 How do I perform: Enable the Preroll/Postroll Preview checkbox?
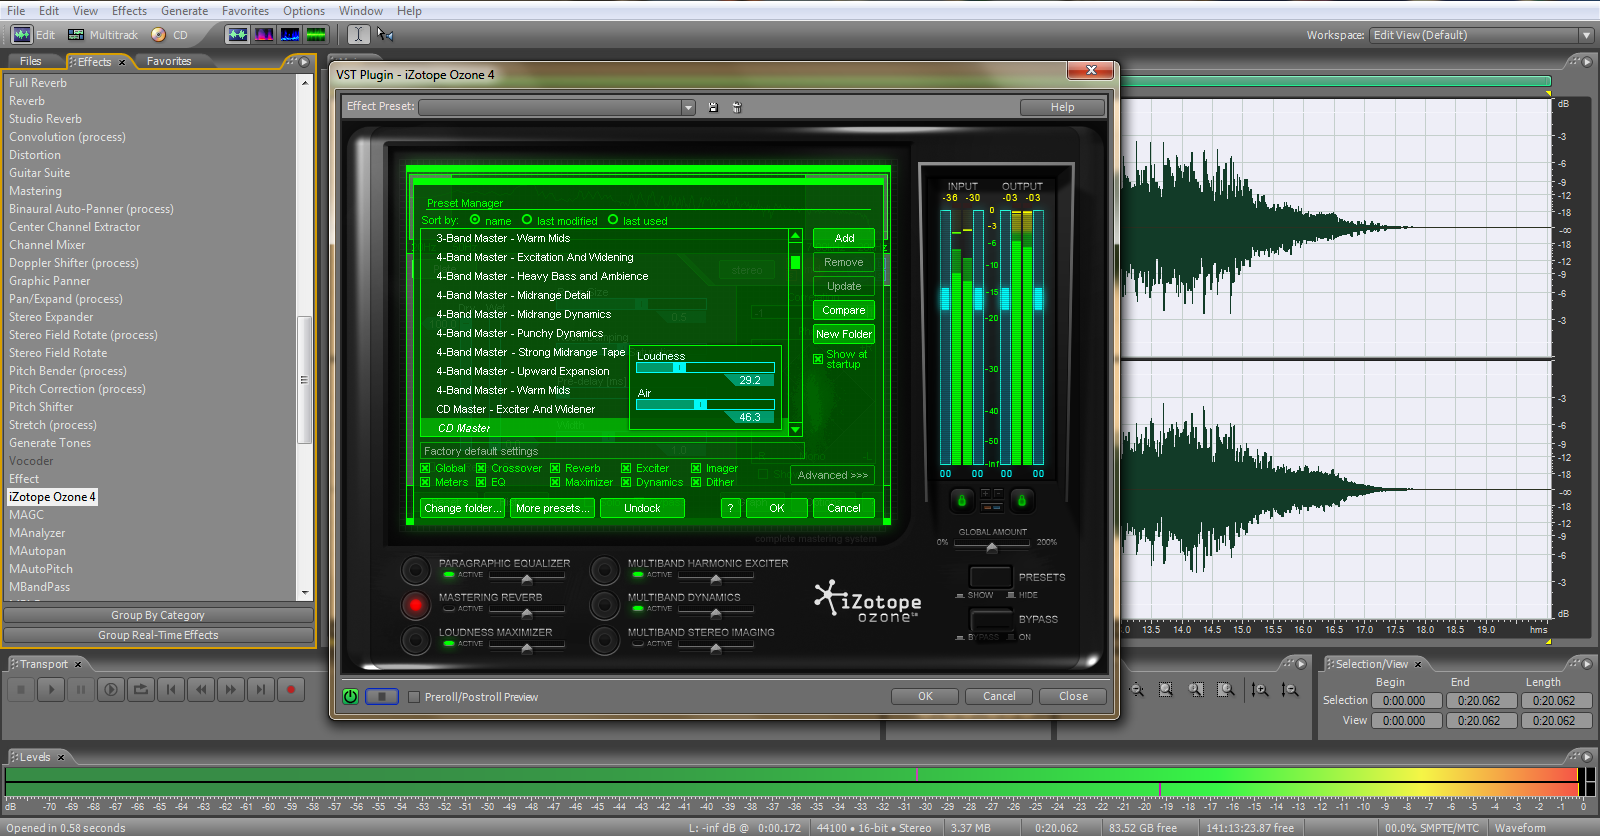pyautogui.click(x=414, y=697)
